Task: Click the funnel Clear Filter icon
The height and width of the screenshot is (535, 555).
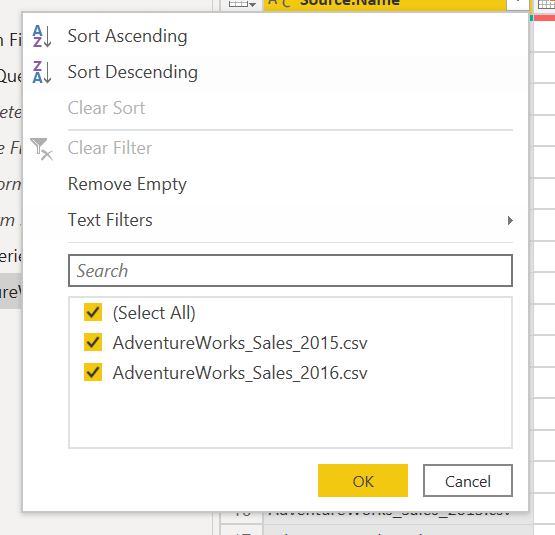Action: click(x=42, y=149)
